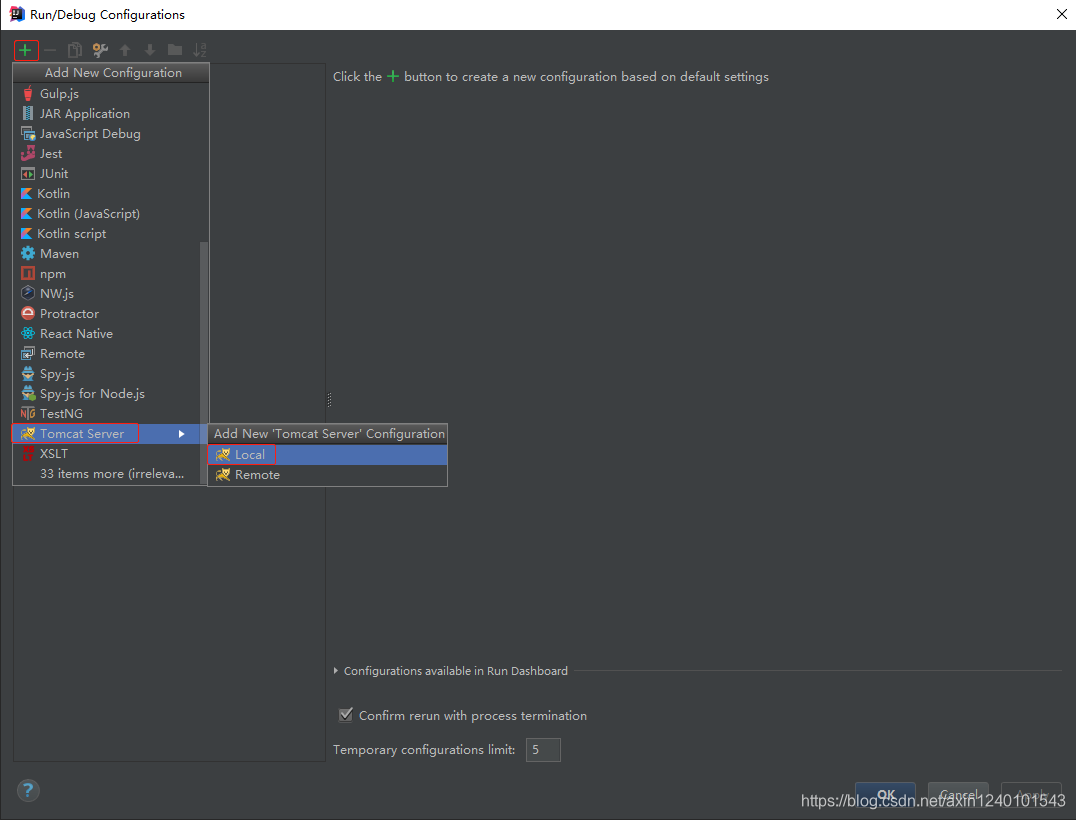Image resolution: width=1076 pixels, height=820 pixels.
Task: Open Edit Defaults wrench icon
Action: [x=100, y=50]
